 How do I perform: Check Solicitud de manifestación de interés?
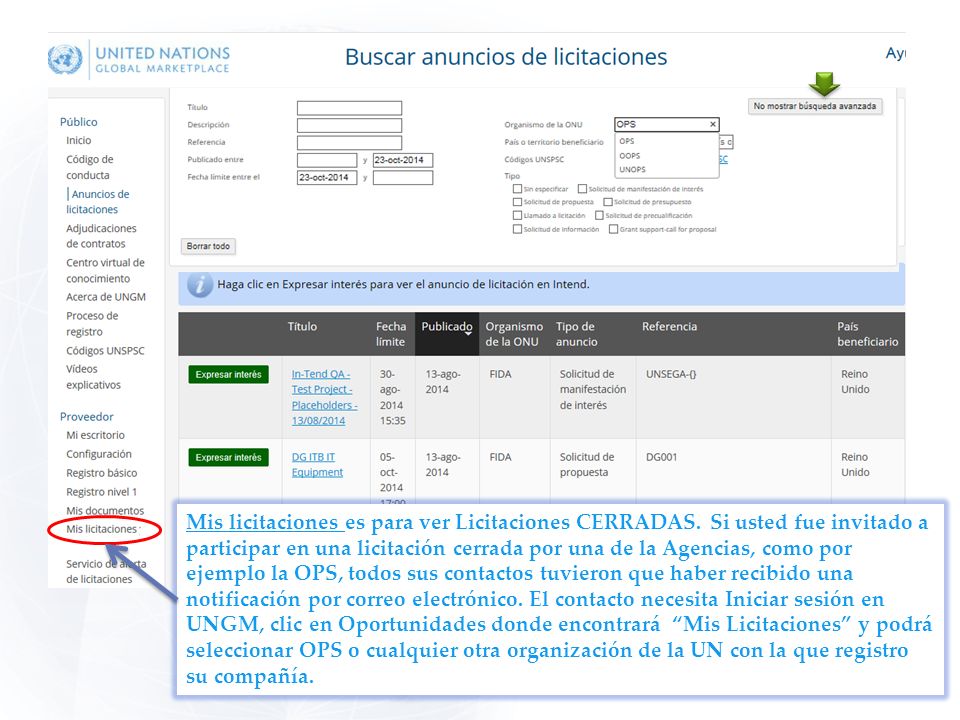point(582,189)
